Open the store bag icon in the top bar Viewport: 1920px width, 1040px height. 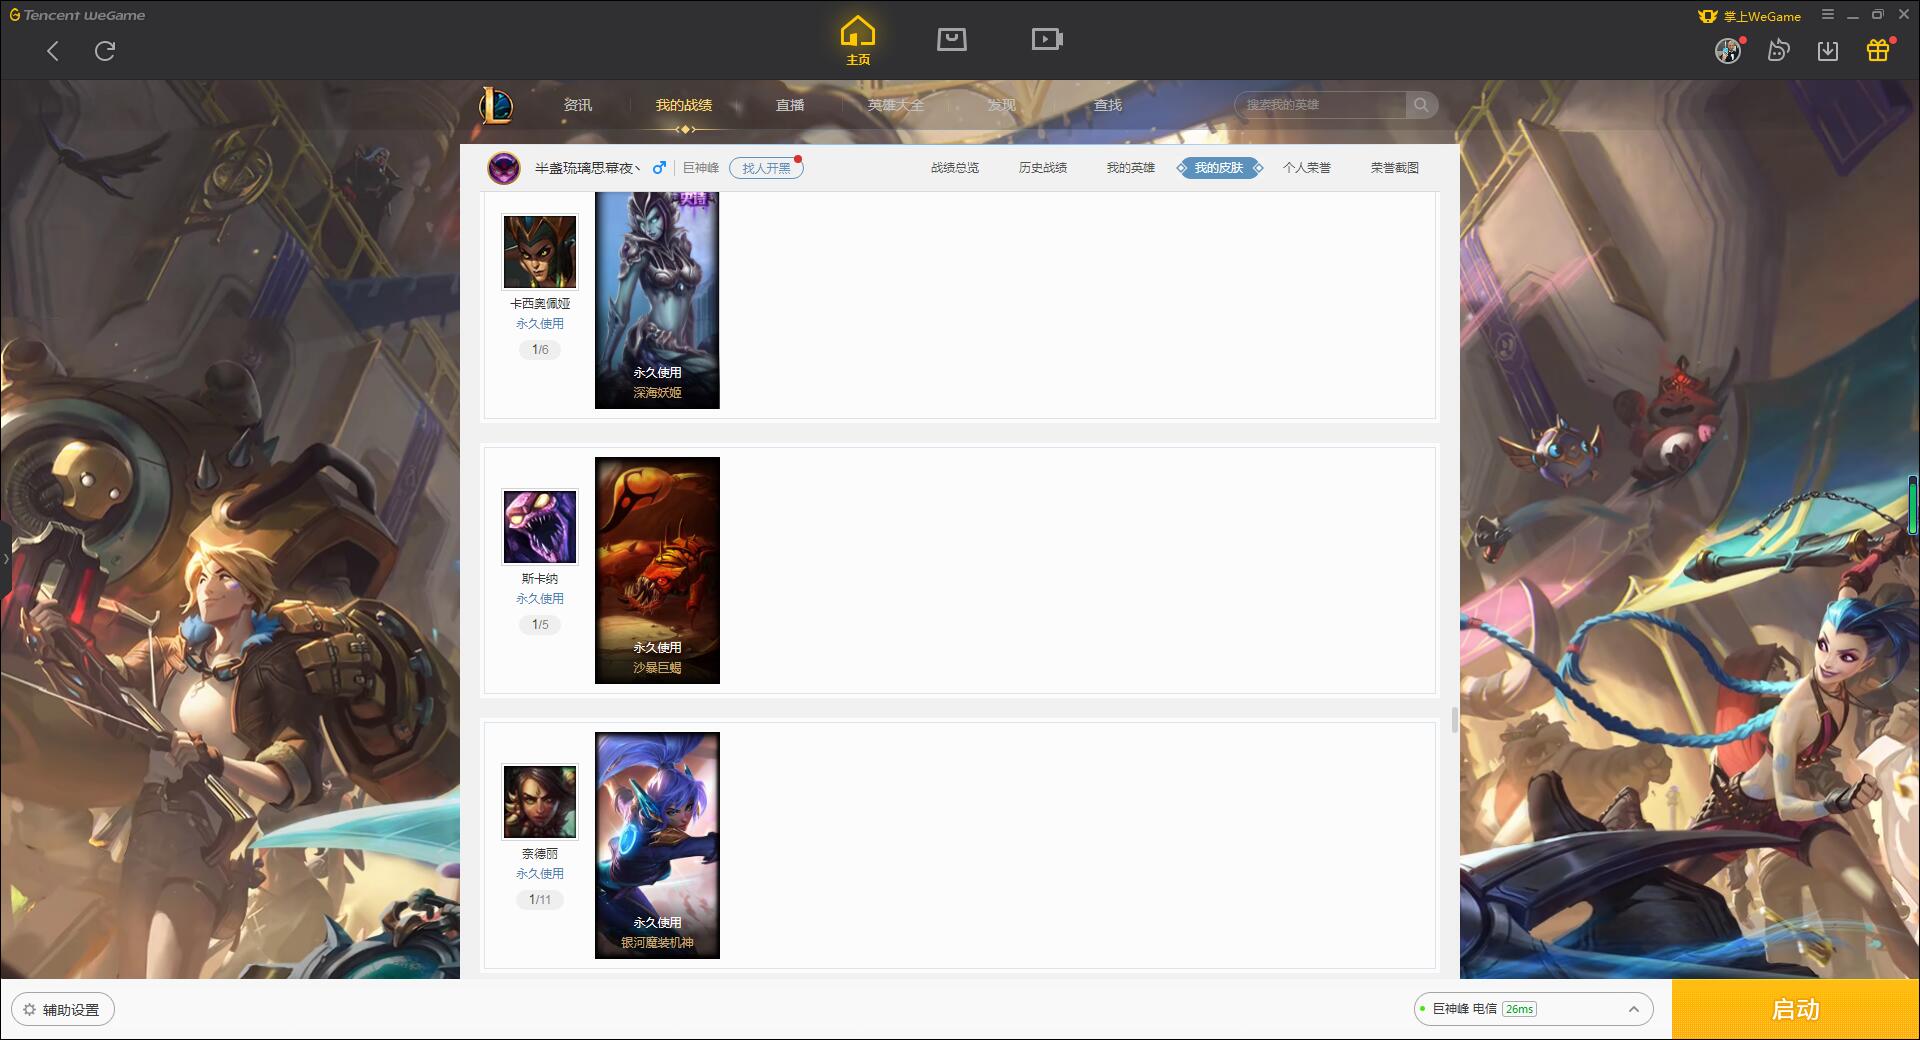pyautogui.click(x=952, y=39)
